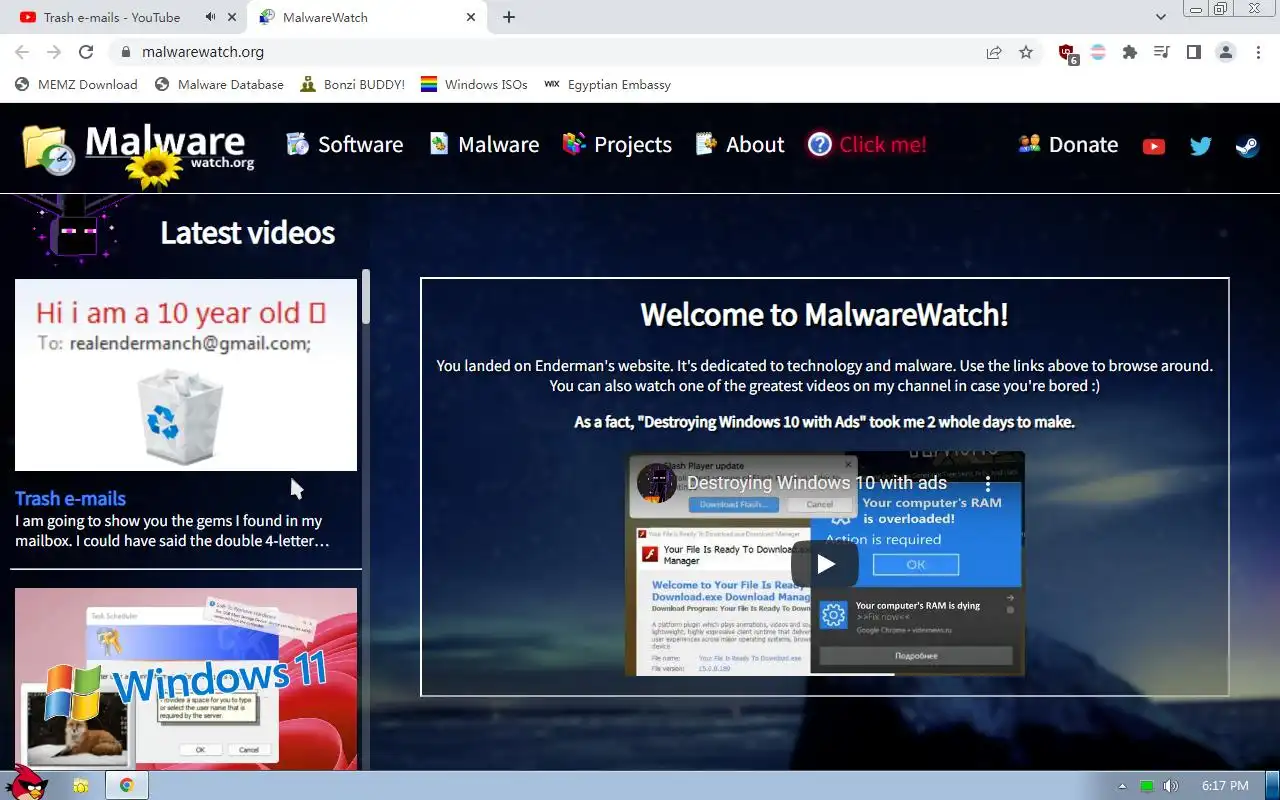Click the embedded video channel avatar
Image resolution: width=1280 pixels, height=800 pixels.
657,483
